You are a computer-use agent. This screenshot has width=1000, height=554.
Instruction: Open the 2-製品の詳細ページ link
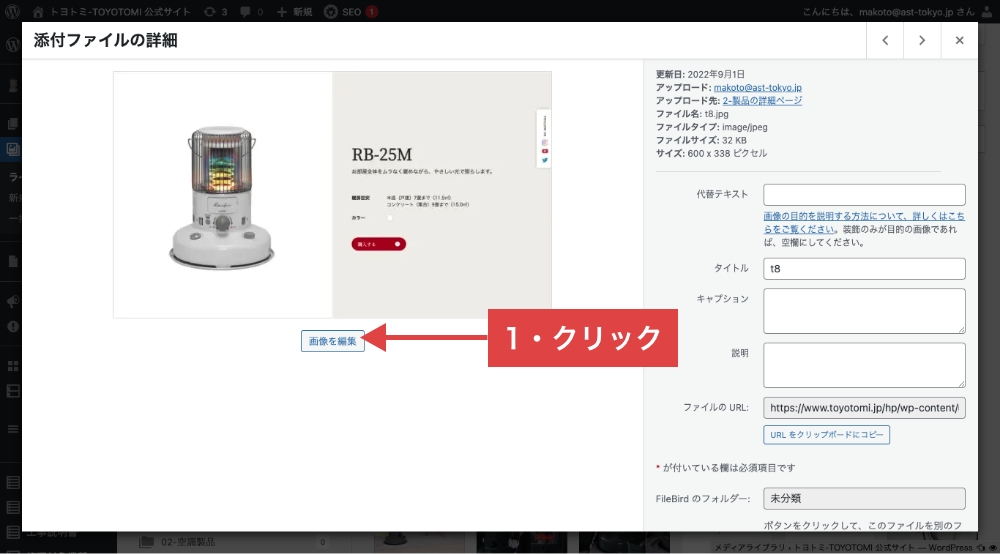(x=762, y=101)
